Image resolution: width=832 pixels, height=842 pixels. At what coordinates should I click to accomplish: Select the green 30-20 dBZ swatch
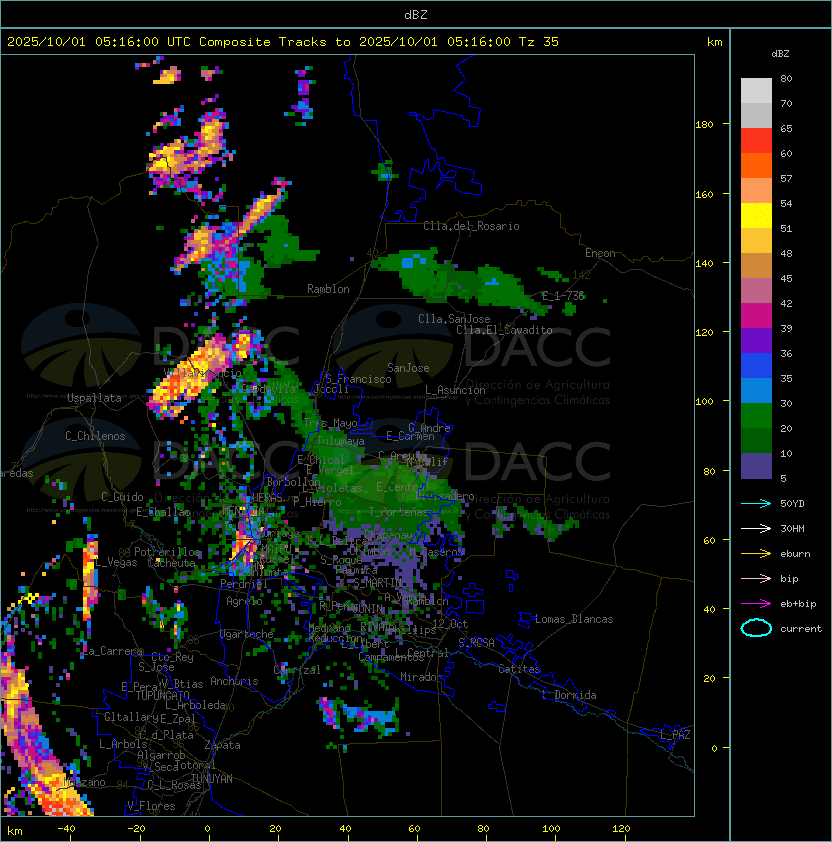[x=756, y=415]
